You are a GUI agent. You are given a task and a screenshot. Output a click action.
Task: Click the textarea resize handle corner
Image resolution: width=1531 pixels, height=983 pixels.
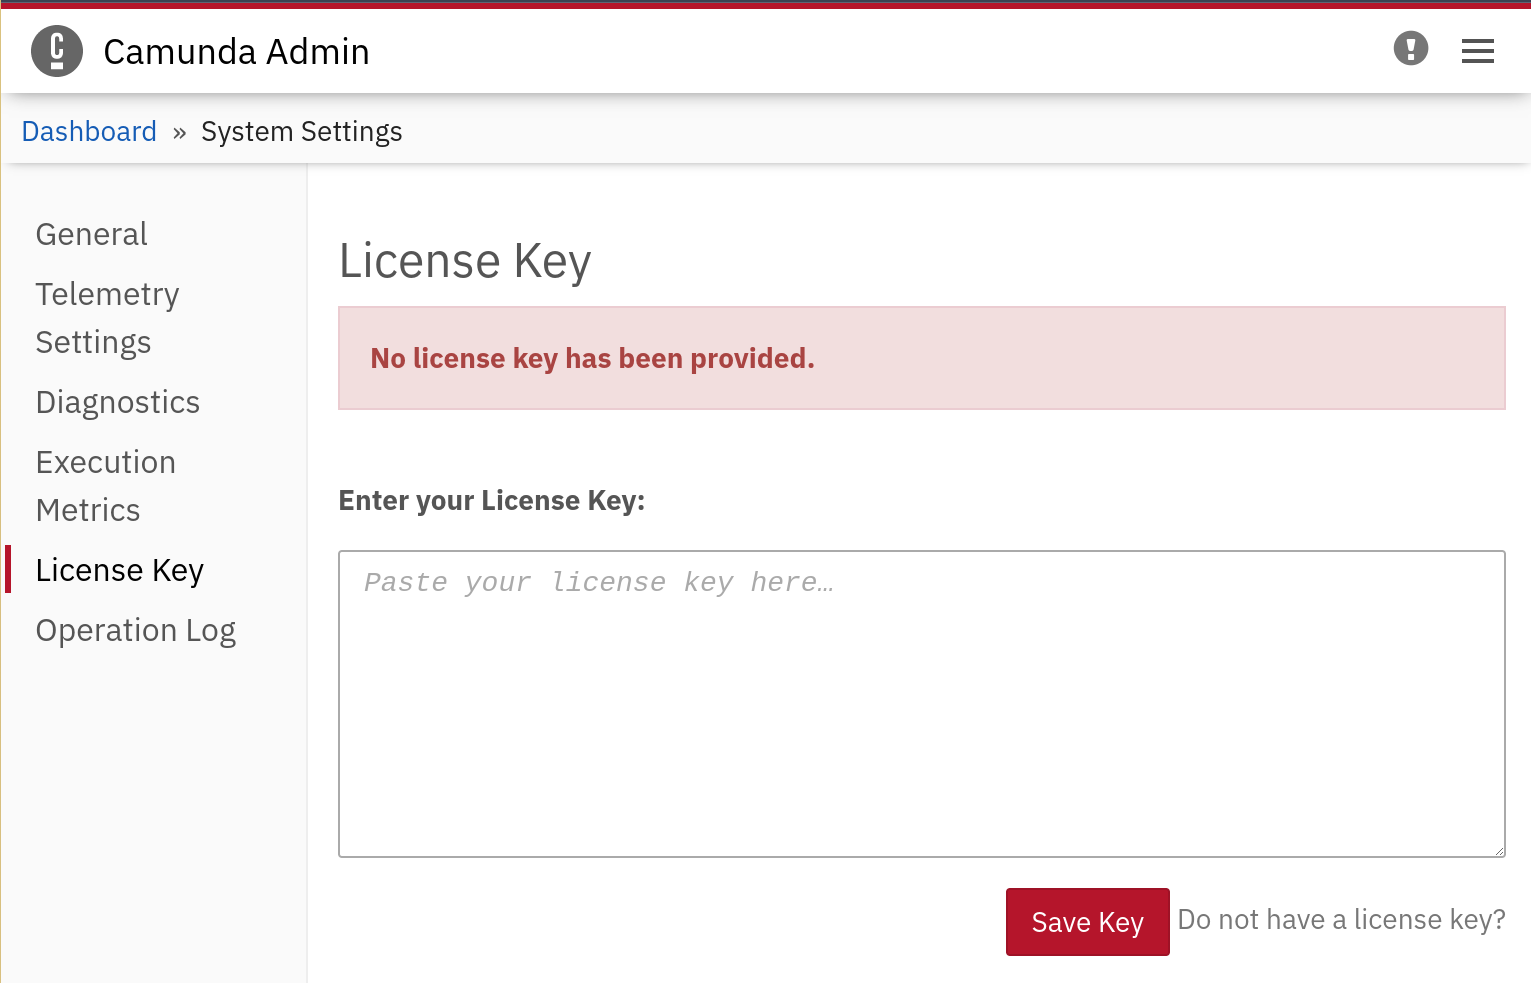pos(1499,851)
